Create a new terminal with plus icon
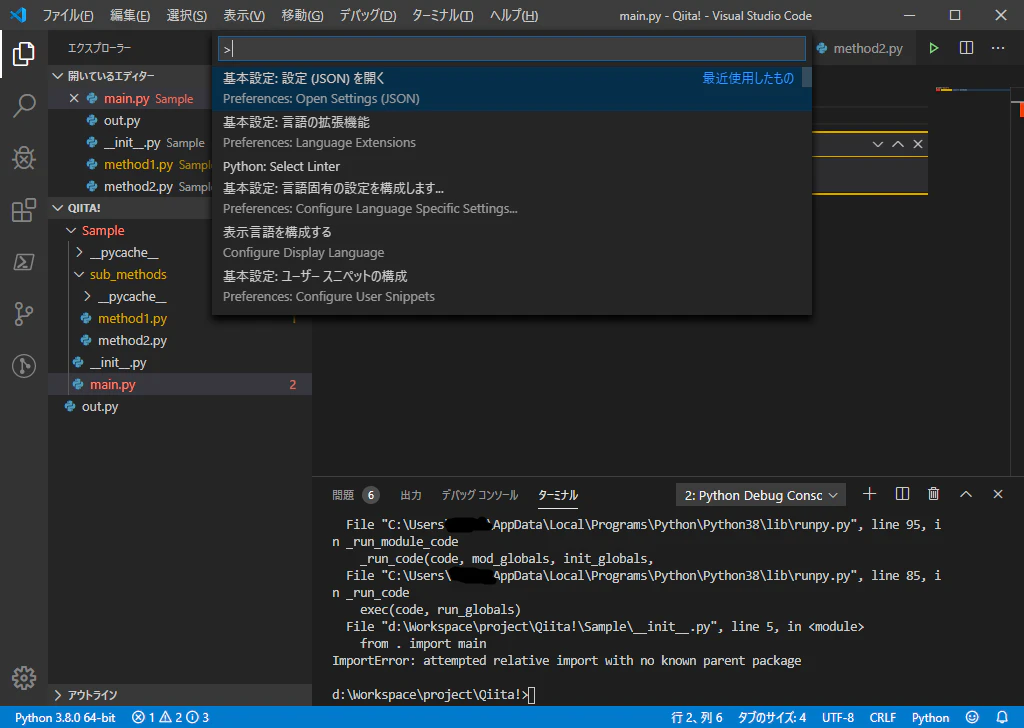The height and width of the screenshot is (728, 1024). [x=869, y=494]
